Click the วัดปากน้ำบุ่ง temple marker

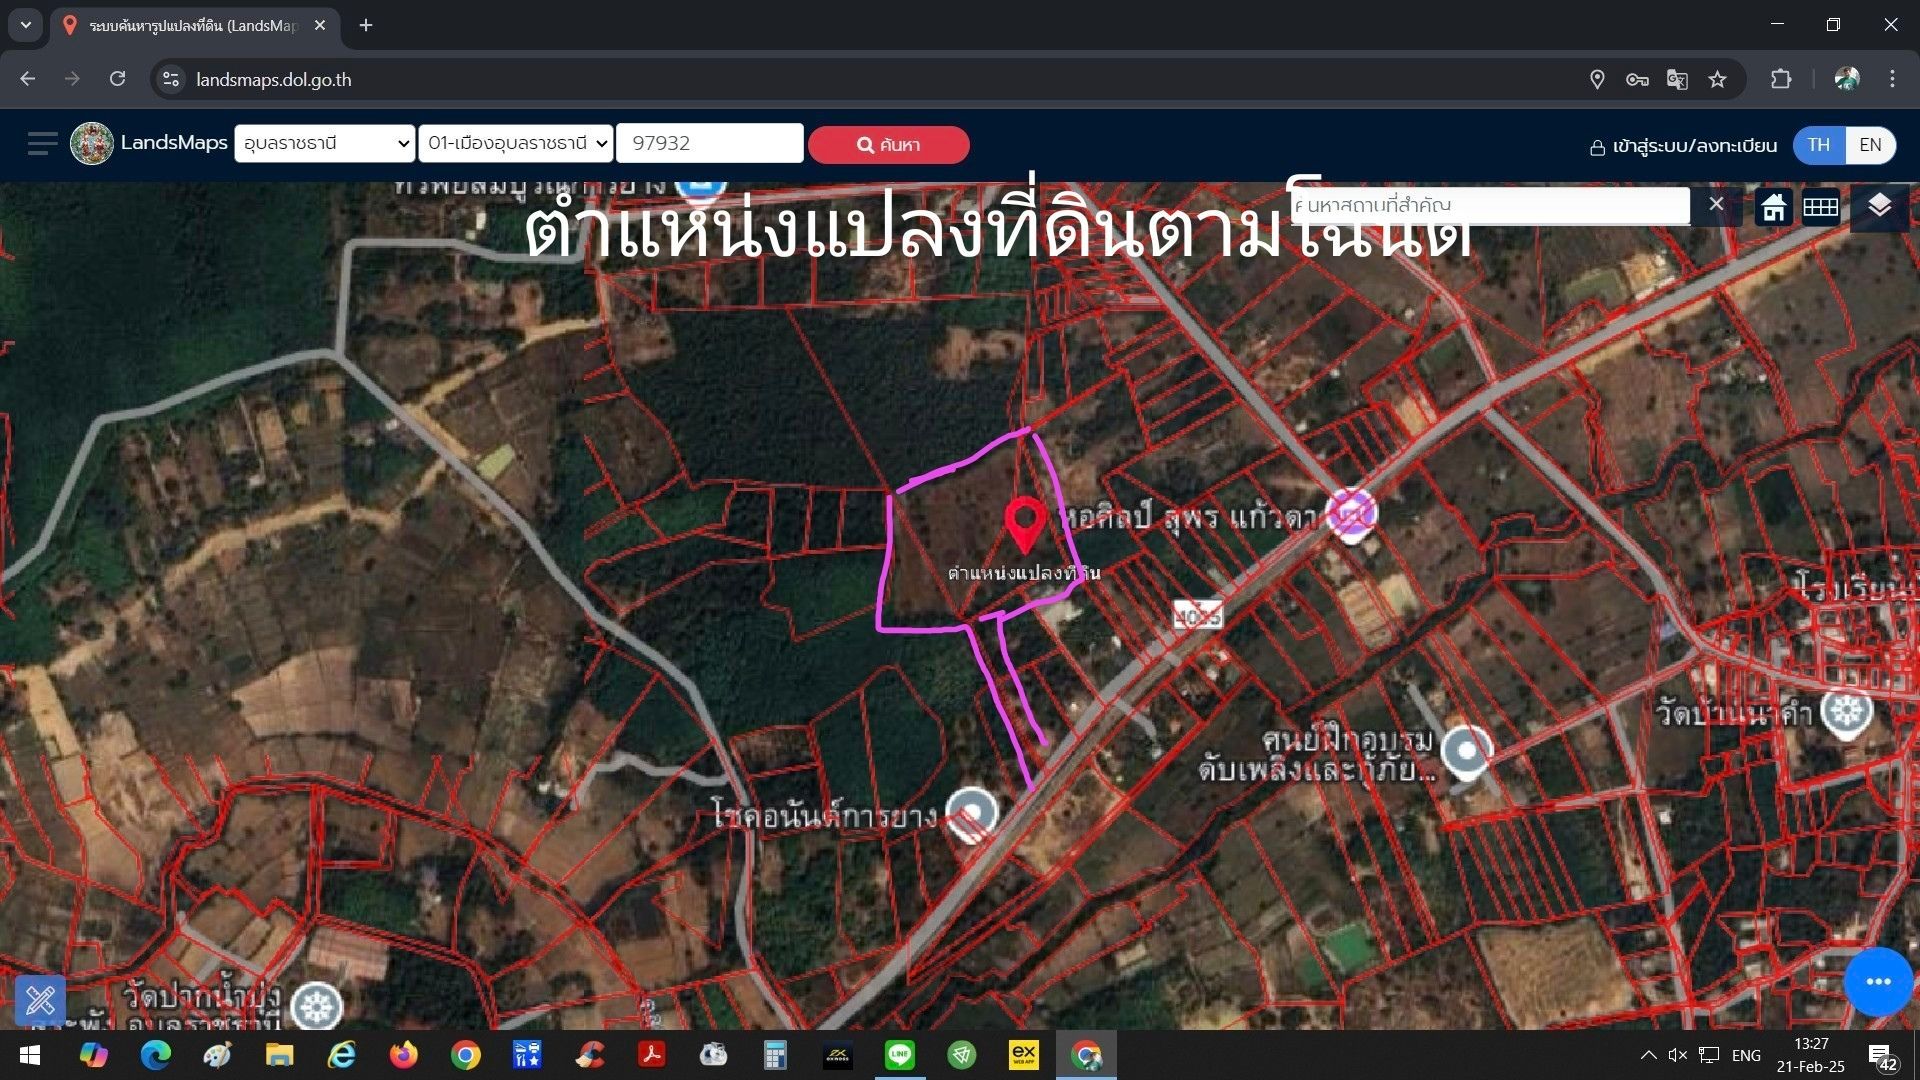pos(316,1005)
